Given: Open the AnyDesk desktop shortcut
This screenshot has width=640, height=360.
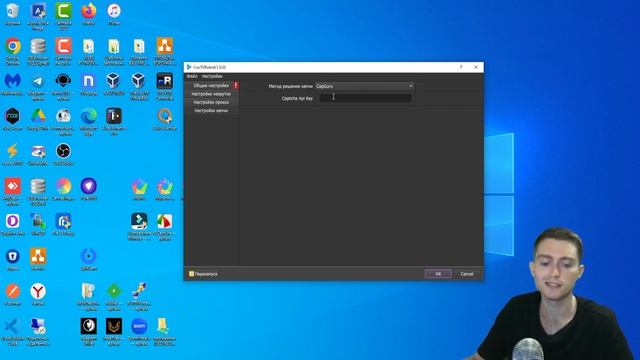Looking at the screenshot, I should click(13, 191).
